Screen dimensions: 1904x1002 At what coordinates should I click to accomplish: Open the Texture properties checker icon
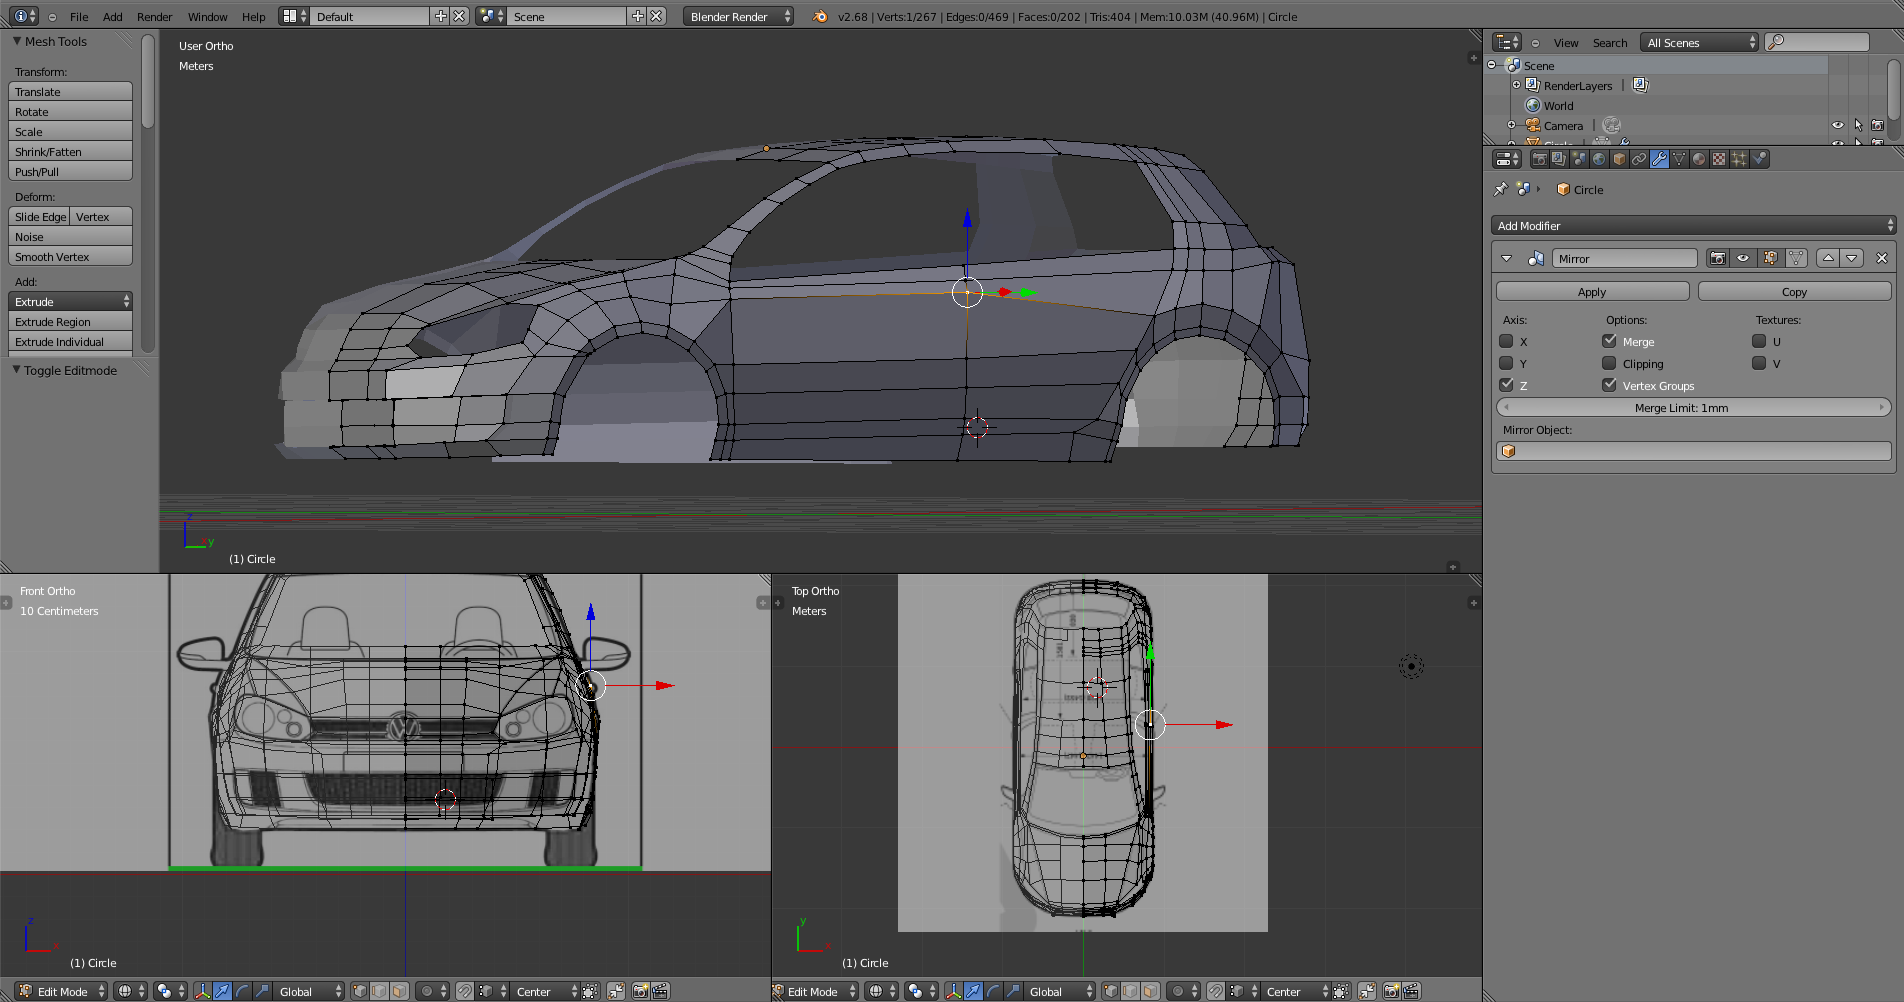tap(1719, 159)
